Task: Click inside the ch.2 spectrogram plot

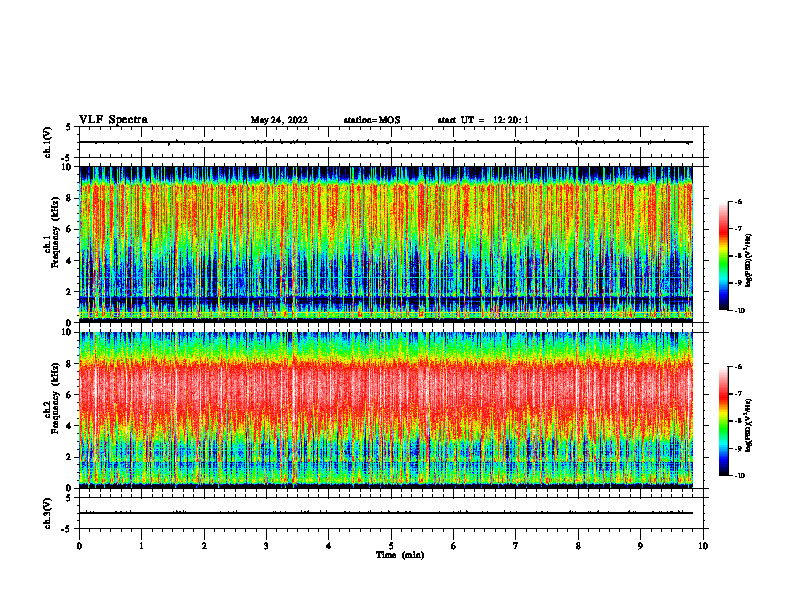Action: click(x=386, y=410)
